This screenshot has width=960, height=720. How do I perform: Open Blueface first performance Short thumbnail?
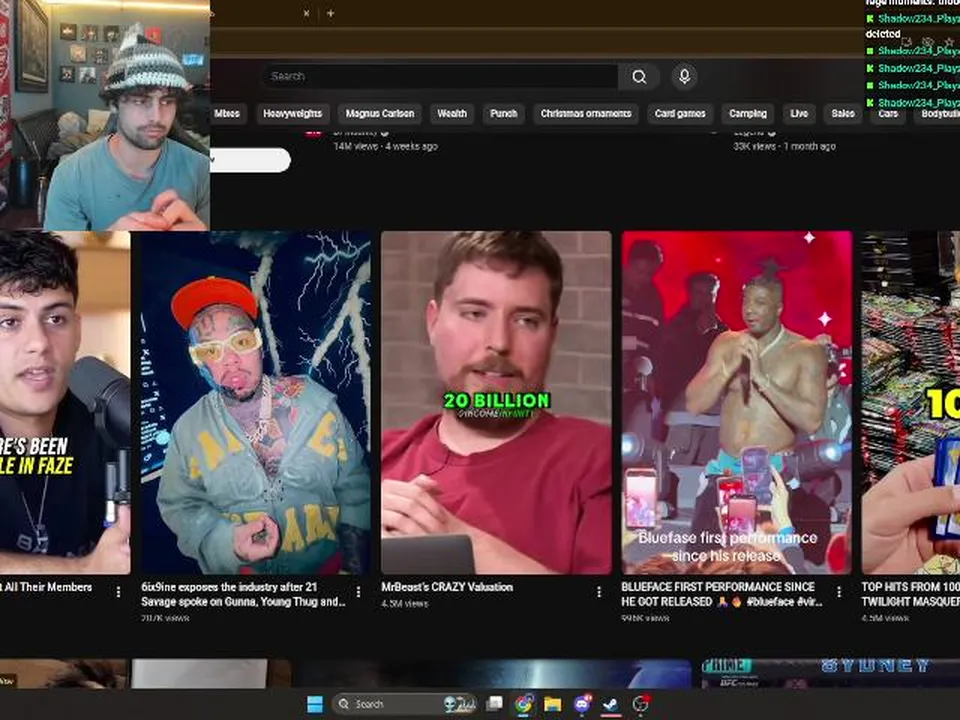click(x=737, y=402)
